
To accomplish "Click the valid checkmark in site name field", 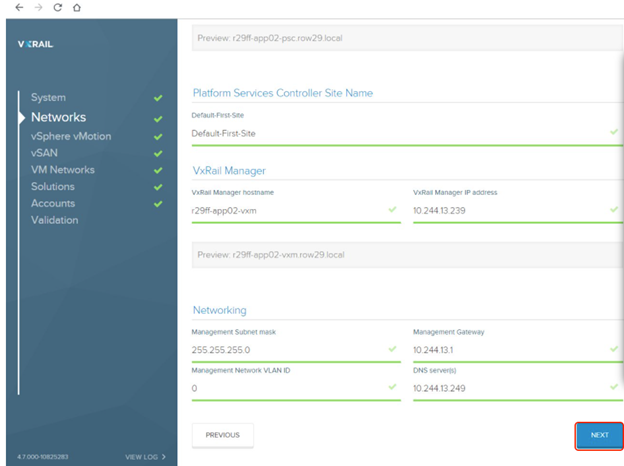I will click(x=614, y=132).
